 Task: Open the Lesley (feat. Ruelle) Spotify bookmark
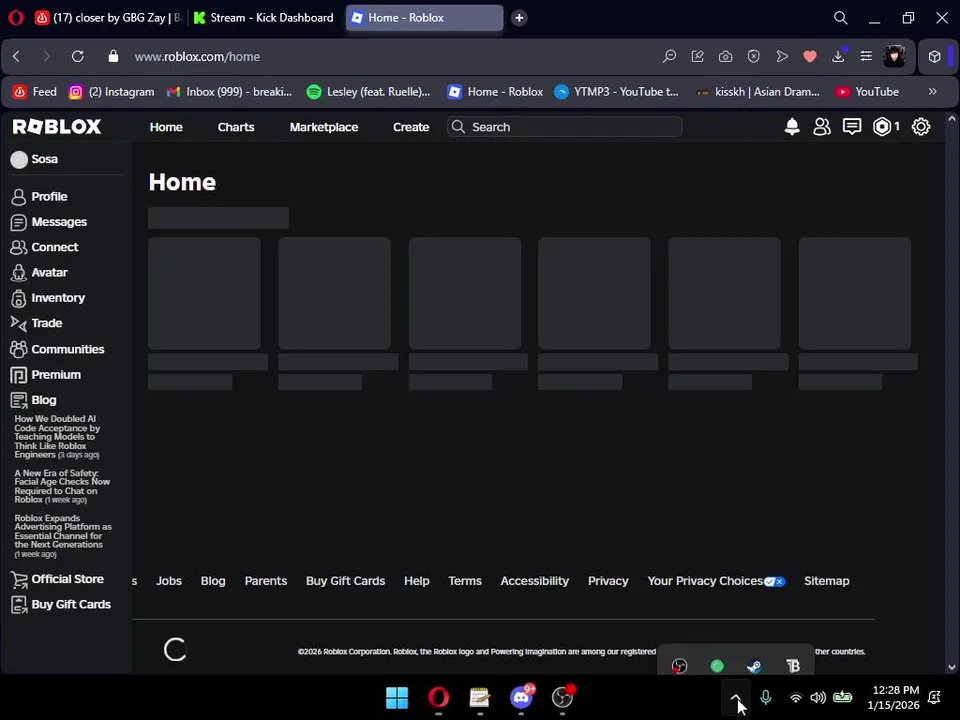(x=368, y=92)
